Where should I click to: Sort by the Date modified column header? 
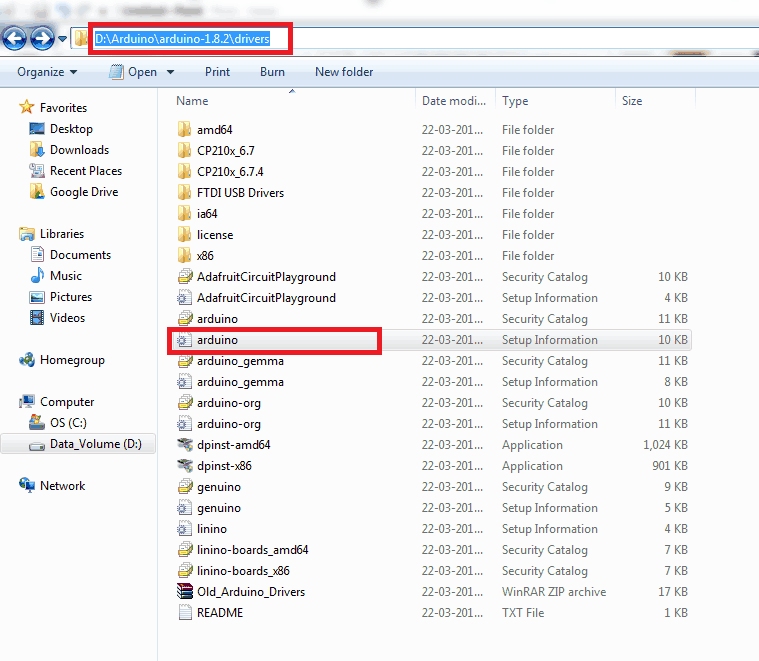point(454,101)
